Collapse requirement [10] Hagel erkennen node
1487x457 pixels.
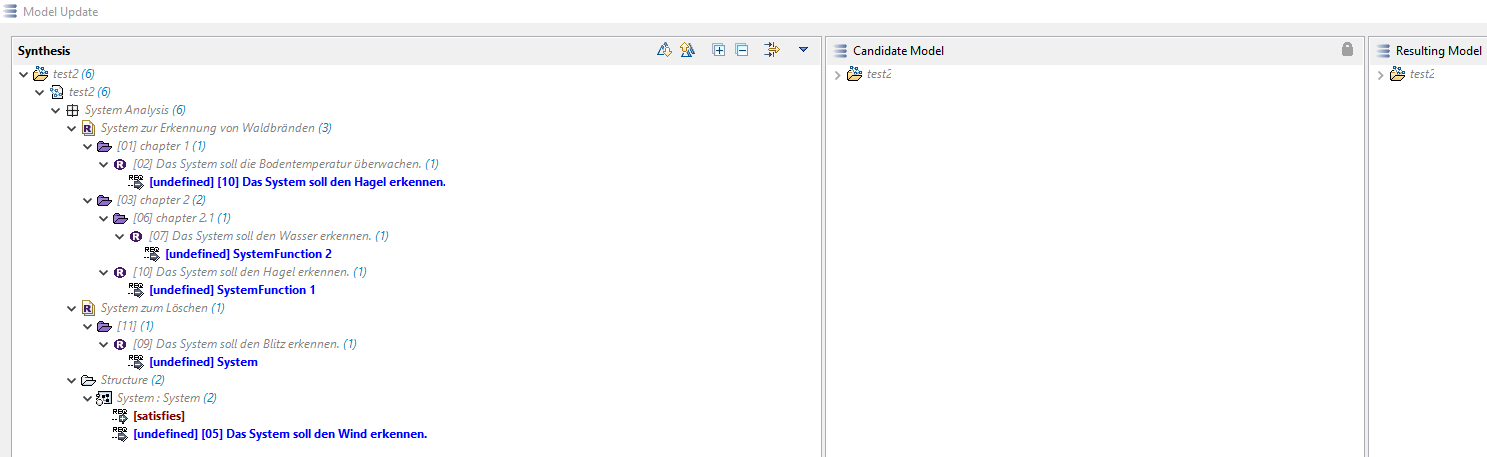click(104, 272)
